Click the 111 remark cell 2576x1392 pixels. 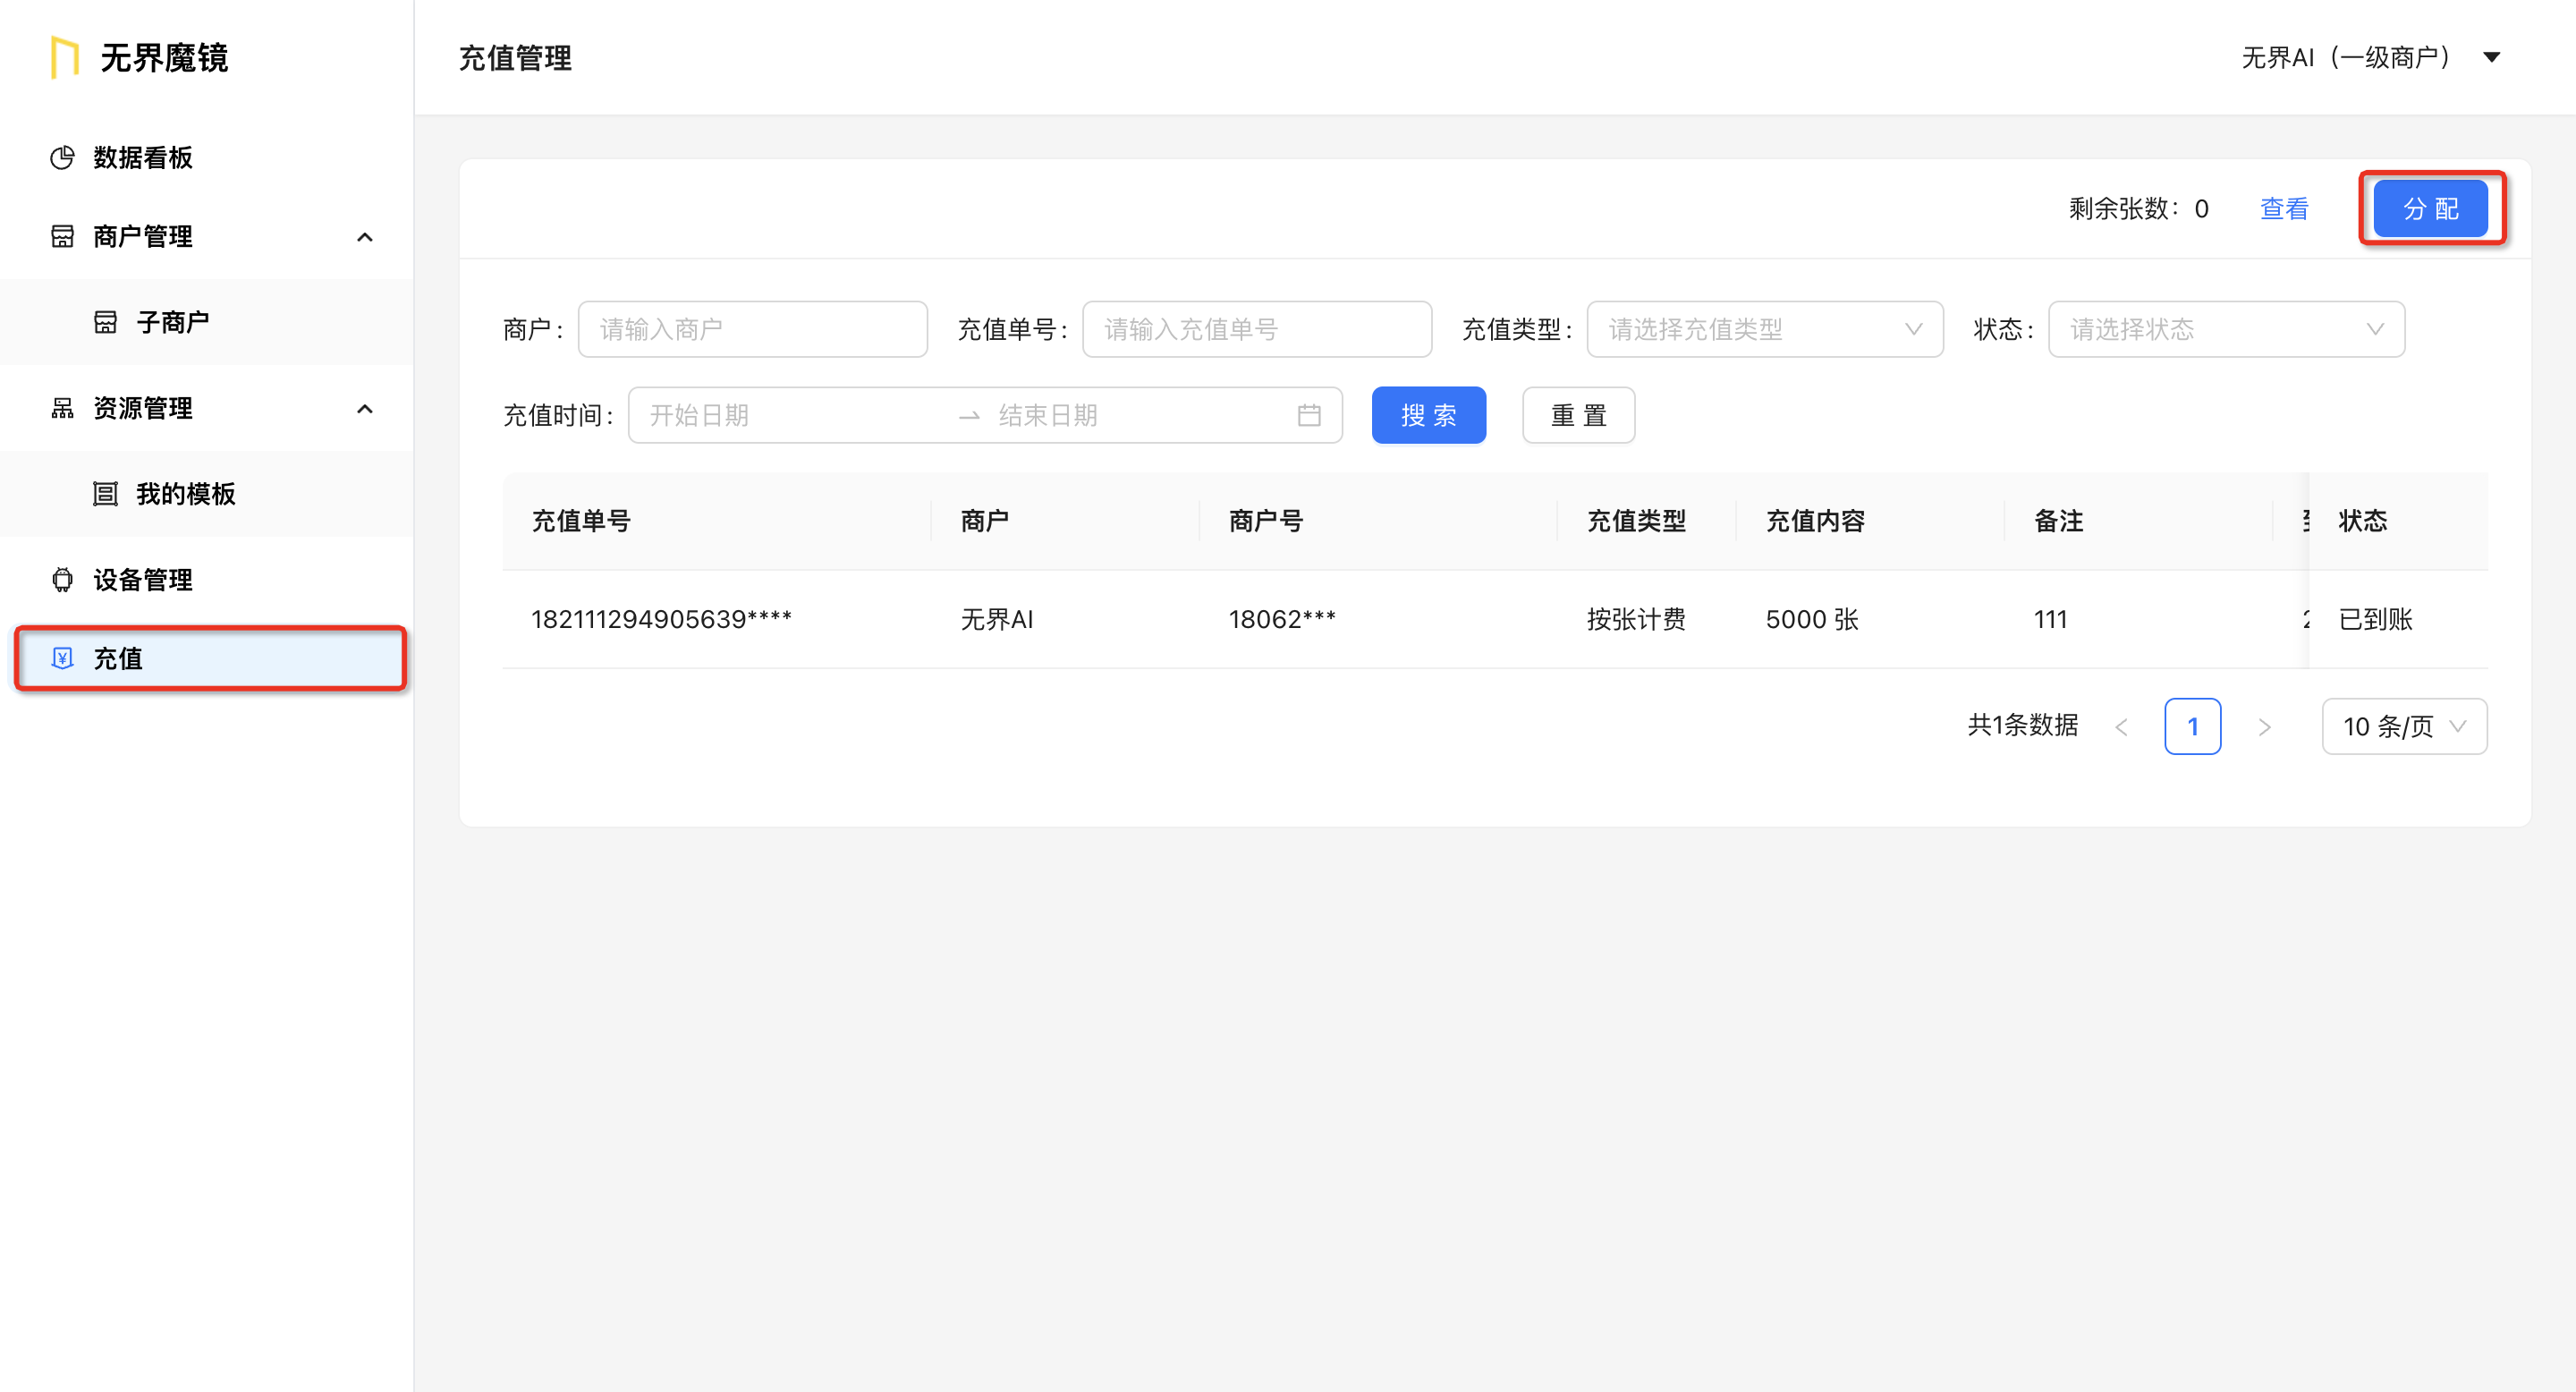pos(2050,619)
